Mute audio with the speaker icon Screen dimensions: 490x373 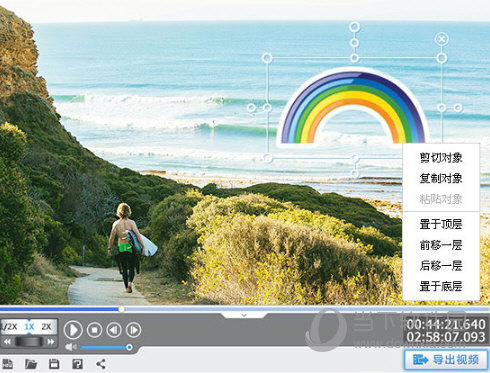click(x=70, y=347)
